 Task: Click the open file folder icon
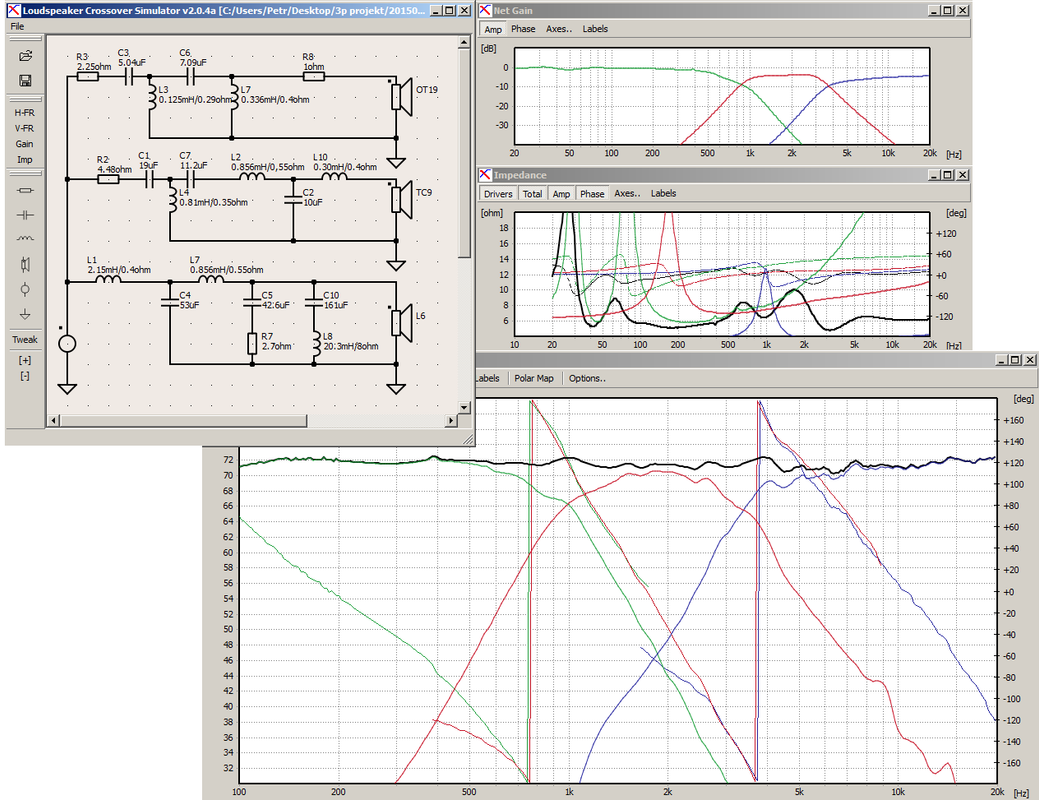point(25,56)
